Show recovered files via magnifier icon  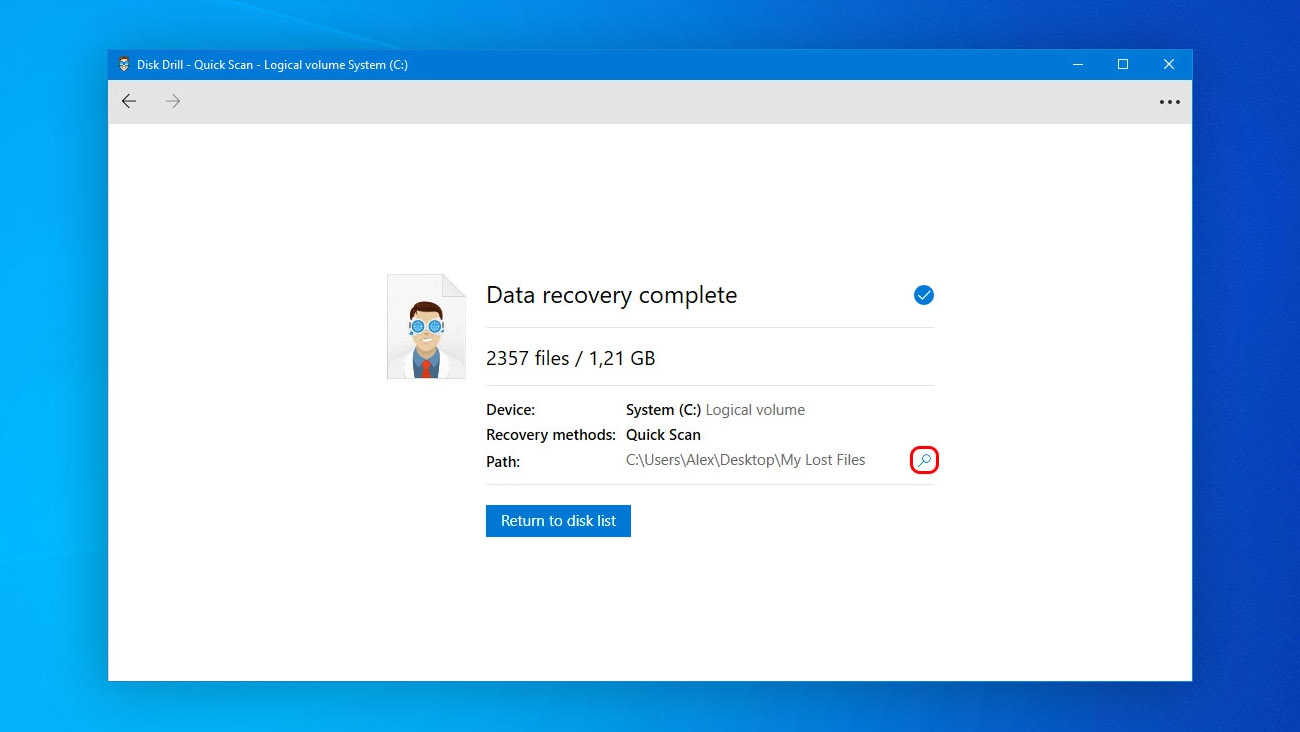coord(924,460)
